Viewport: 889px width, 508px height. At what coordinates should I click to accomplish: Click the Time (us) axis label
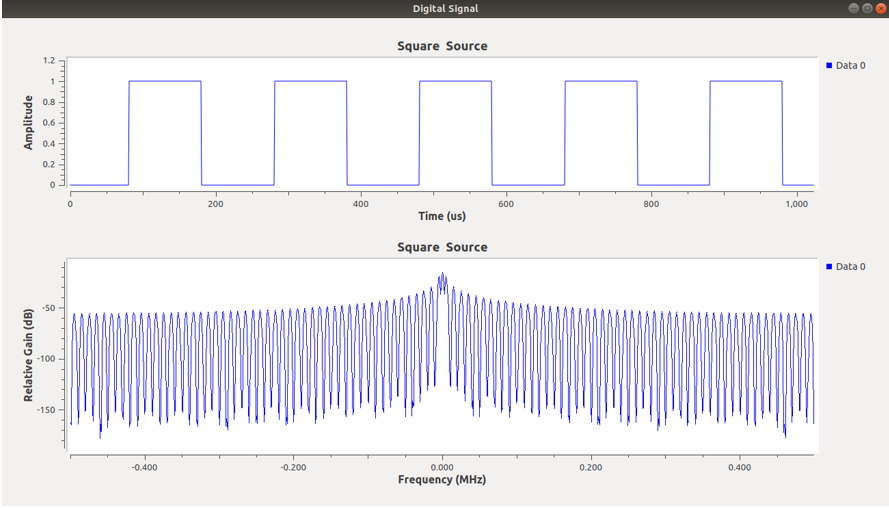tap(441, 216)
